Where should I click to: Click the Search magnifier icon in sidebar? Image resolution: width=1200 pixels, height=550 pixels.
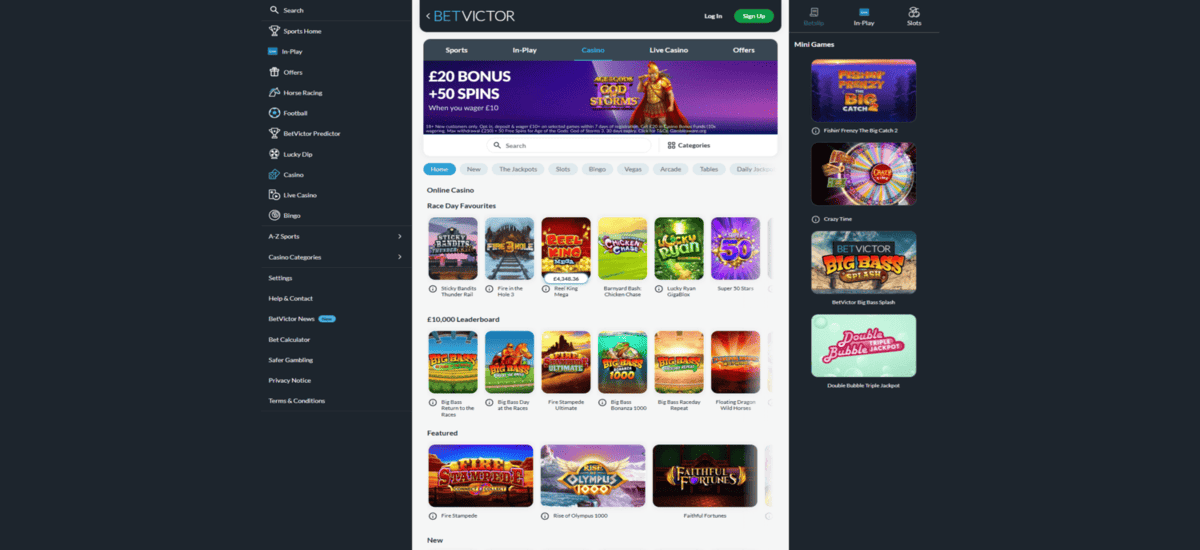[274, 10]
